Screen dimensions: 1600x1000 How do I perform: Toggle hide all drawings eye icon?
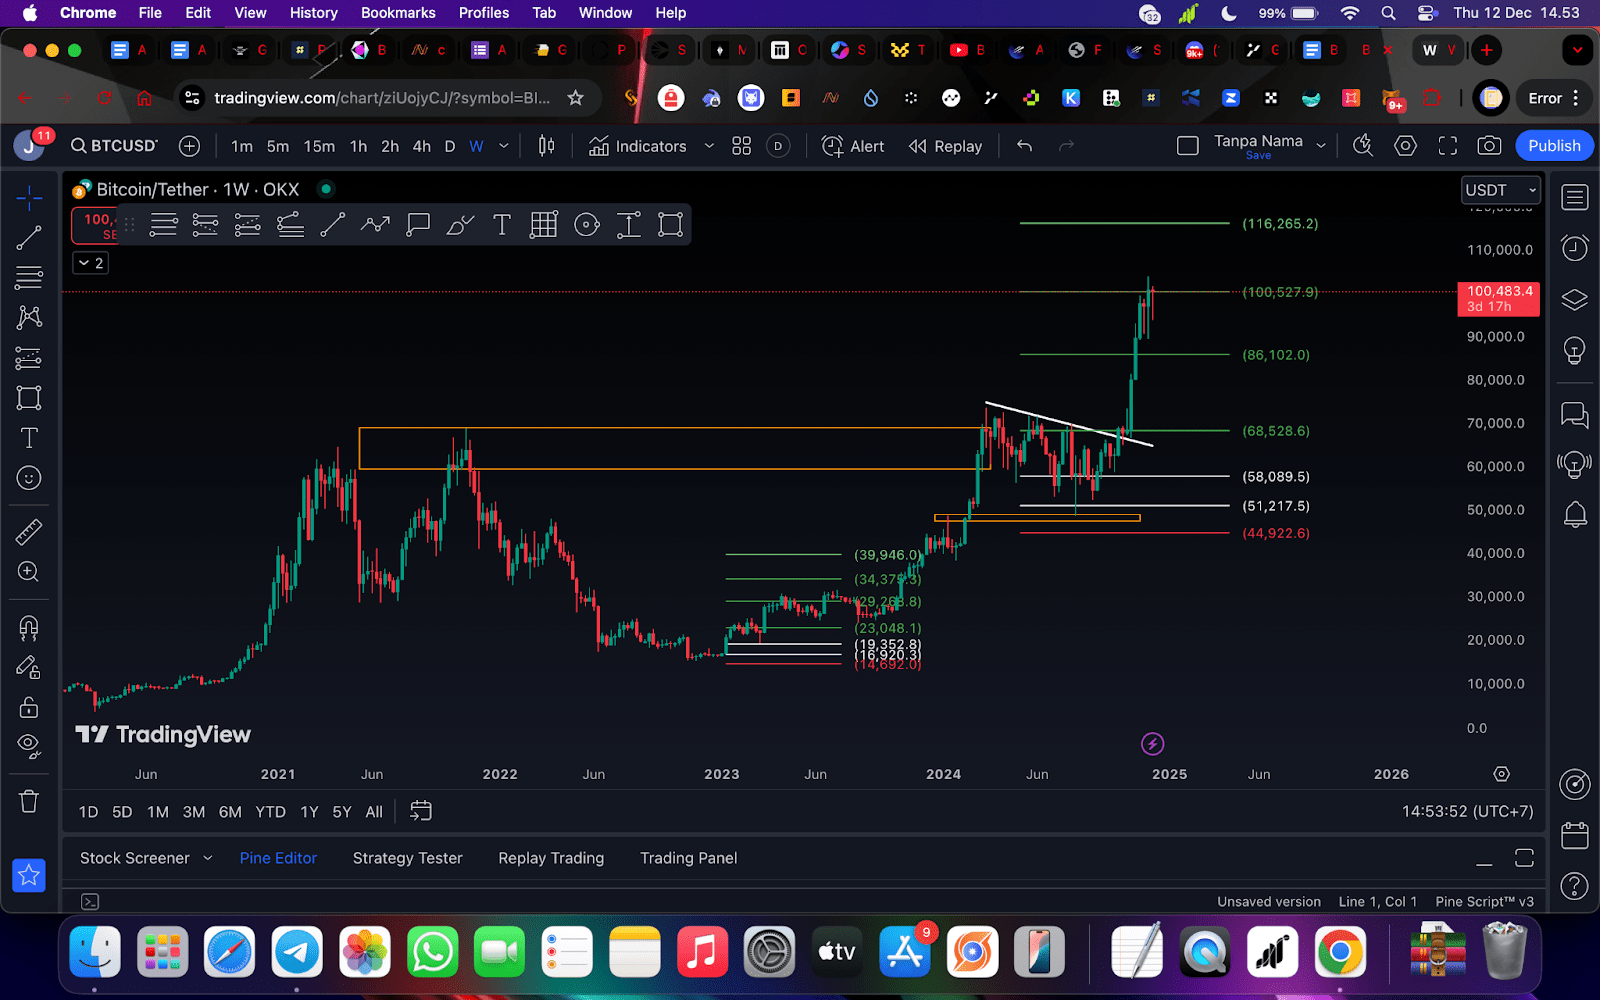(x=29, y=746)
